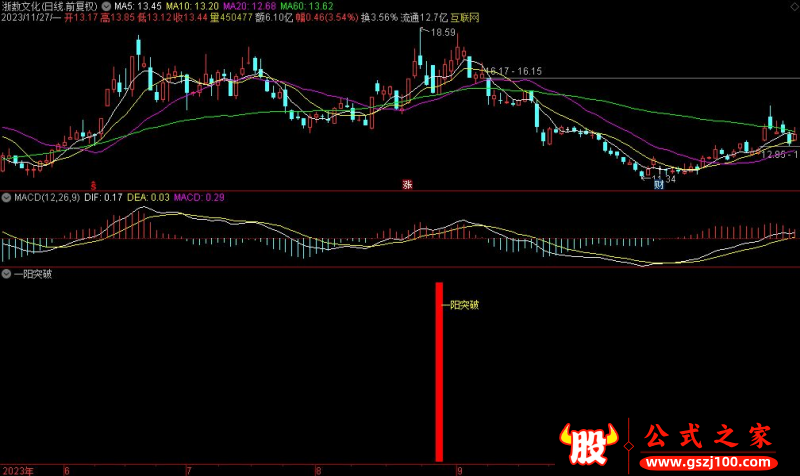
Task: Click the red $ event marker
Action: (94, 185)
